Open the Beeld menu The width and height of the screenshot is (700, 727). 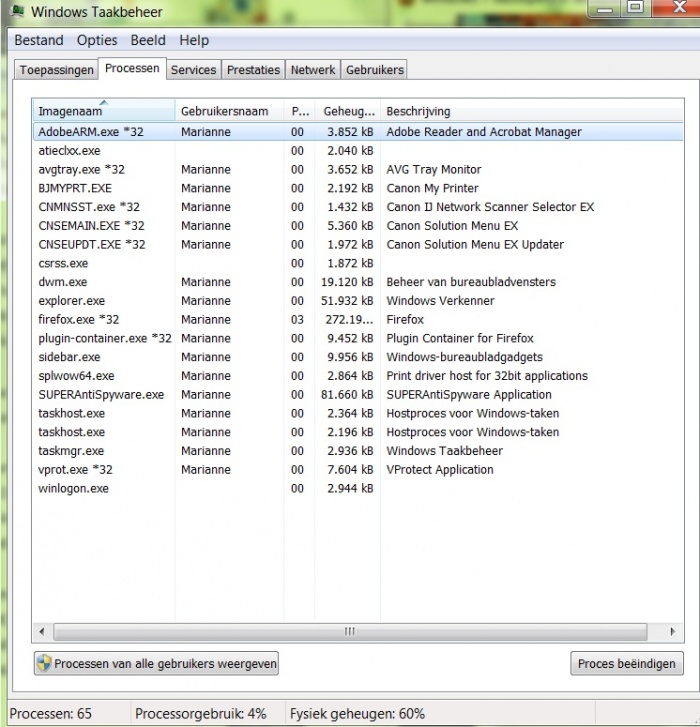point(148,40)
